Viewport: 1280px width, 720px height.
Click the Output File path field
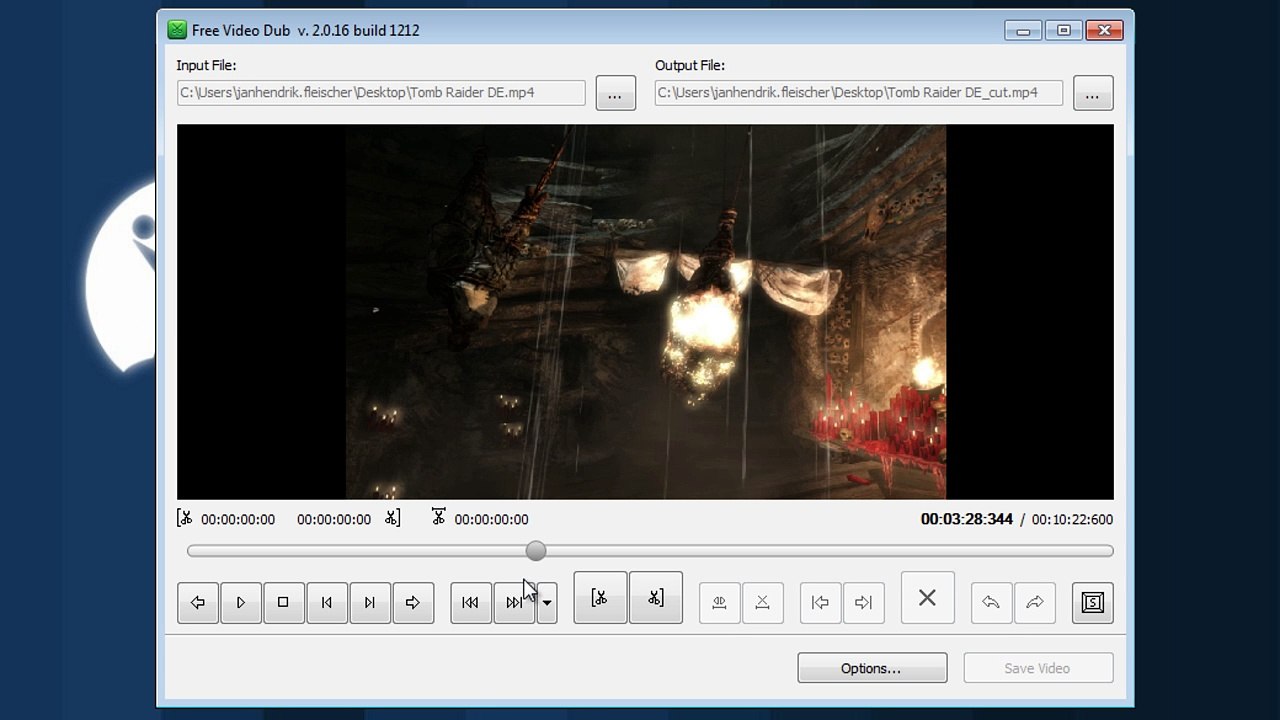(859, 93)
